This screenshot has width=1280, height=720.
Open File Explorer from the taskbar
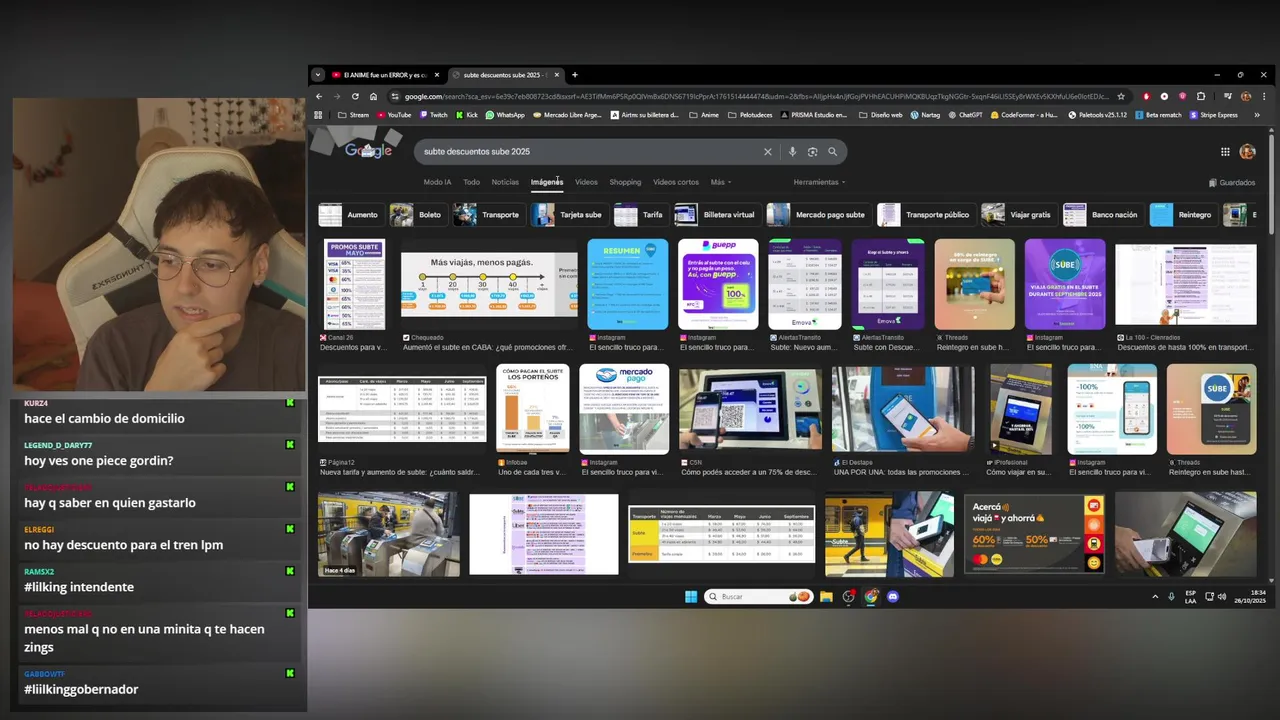pos(826,596)
